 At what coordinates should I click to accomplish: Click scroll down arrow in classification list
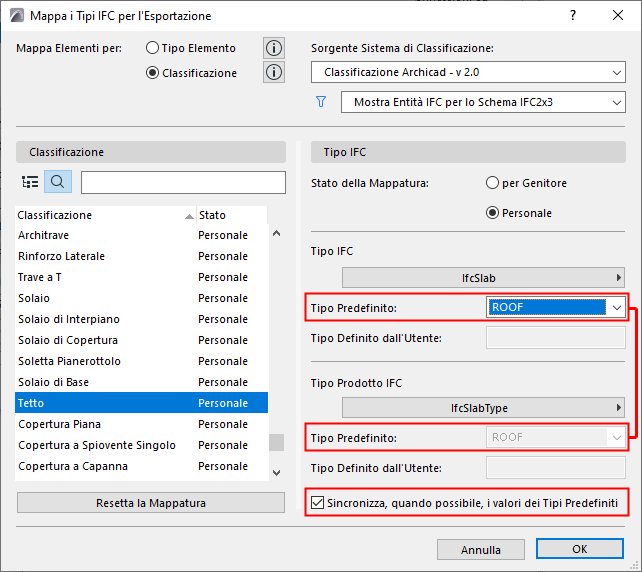276,473
